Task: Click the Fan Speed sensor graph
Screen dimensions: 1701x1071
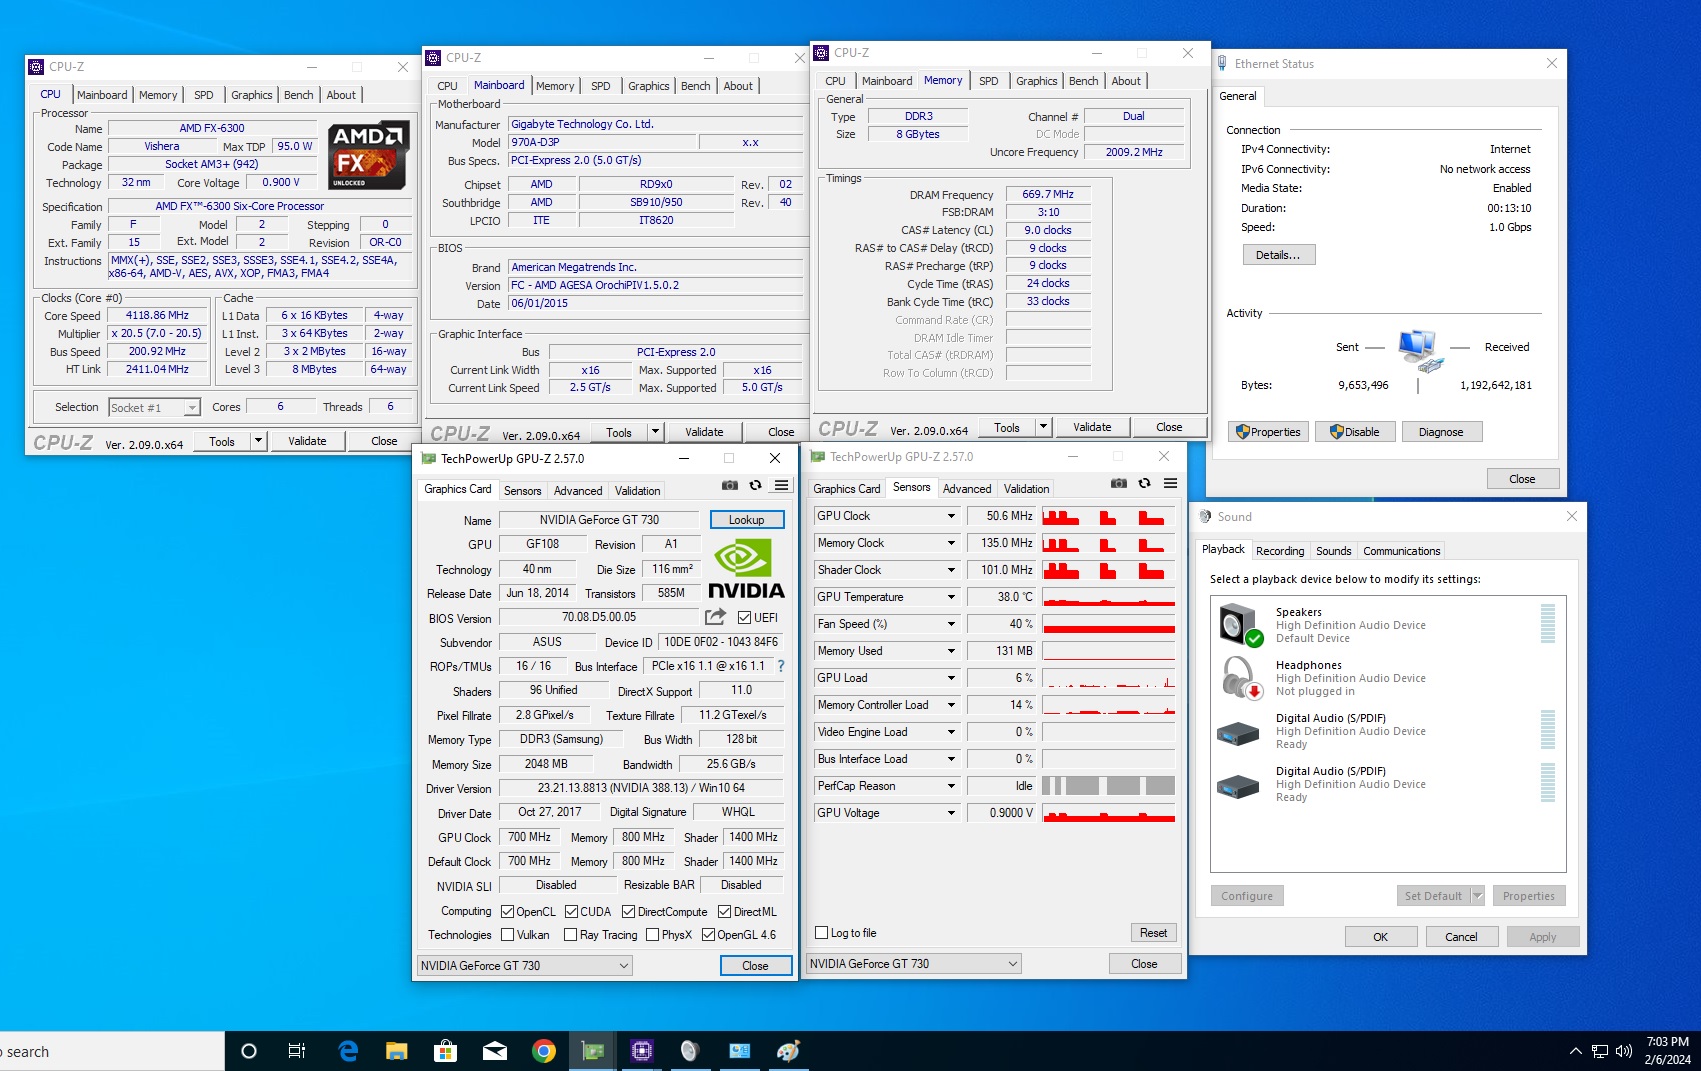Action: (1108, 624)
